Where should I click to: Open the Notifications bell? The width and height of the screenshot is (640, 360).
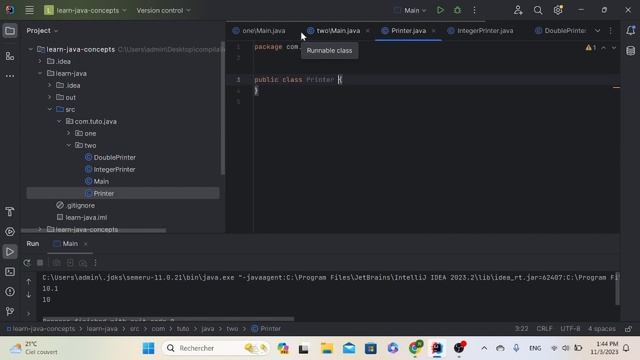(x=630, y=31)
